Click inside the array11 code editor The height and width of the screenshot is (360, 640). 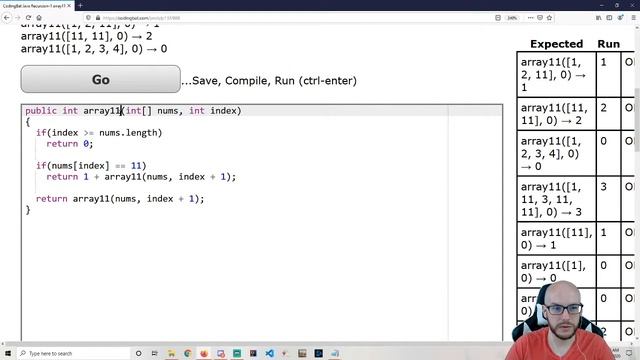pos(262,222)
